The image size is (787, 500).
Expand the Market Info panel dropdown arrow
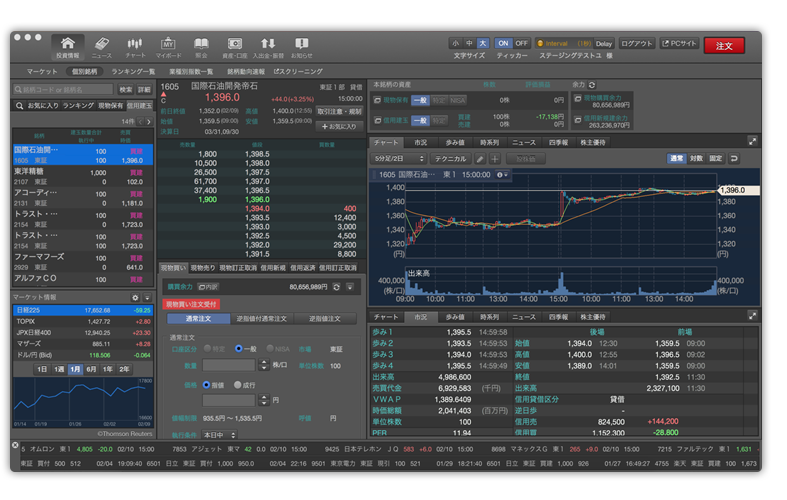click(148, 298)
